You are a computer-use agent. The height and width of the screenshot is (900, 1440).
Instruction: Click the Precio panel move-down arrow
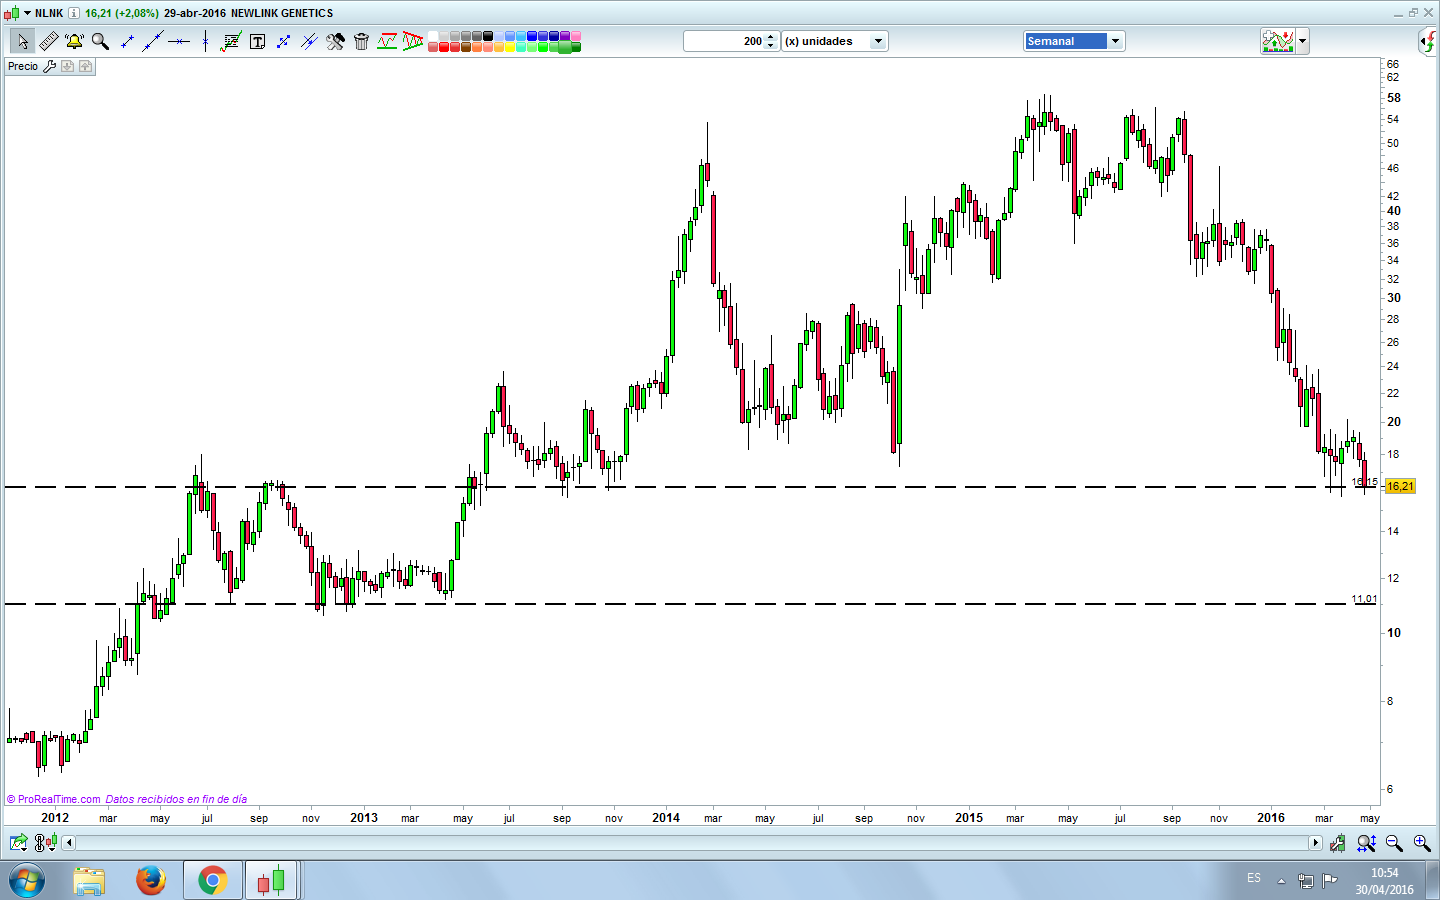point(67,66)
